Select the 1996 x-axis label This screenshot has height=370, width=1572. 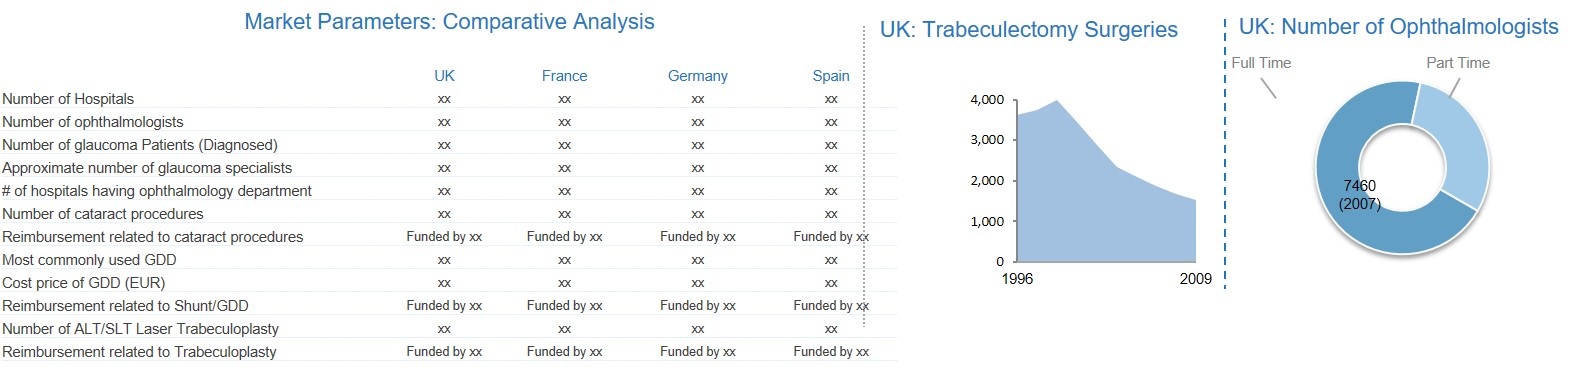[x=1017, y=279]
